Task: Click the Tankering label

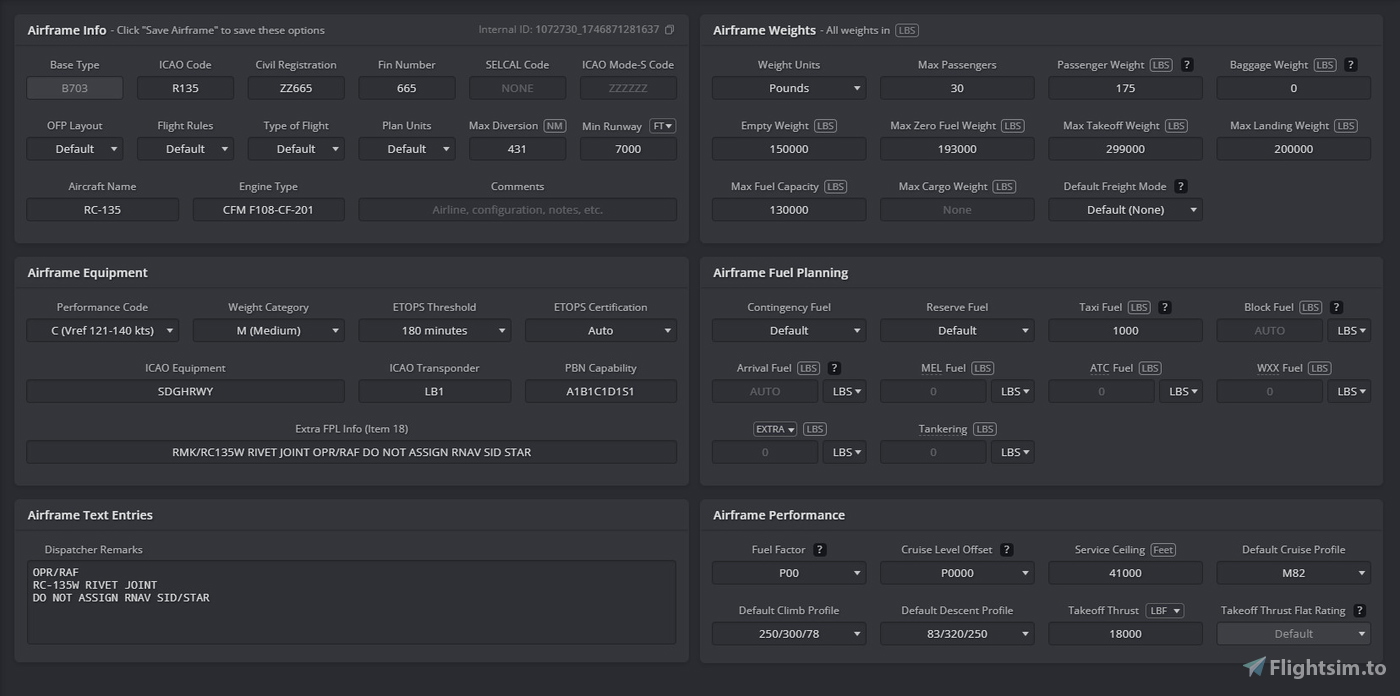Action: [x=943, y=429]
